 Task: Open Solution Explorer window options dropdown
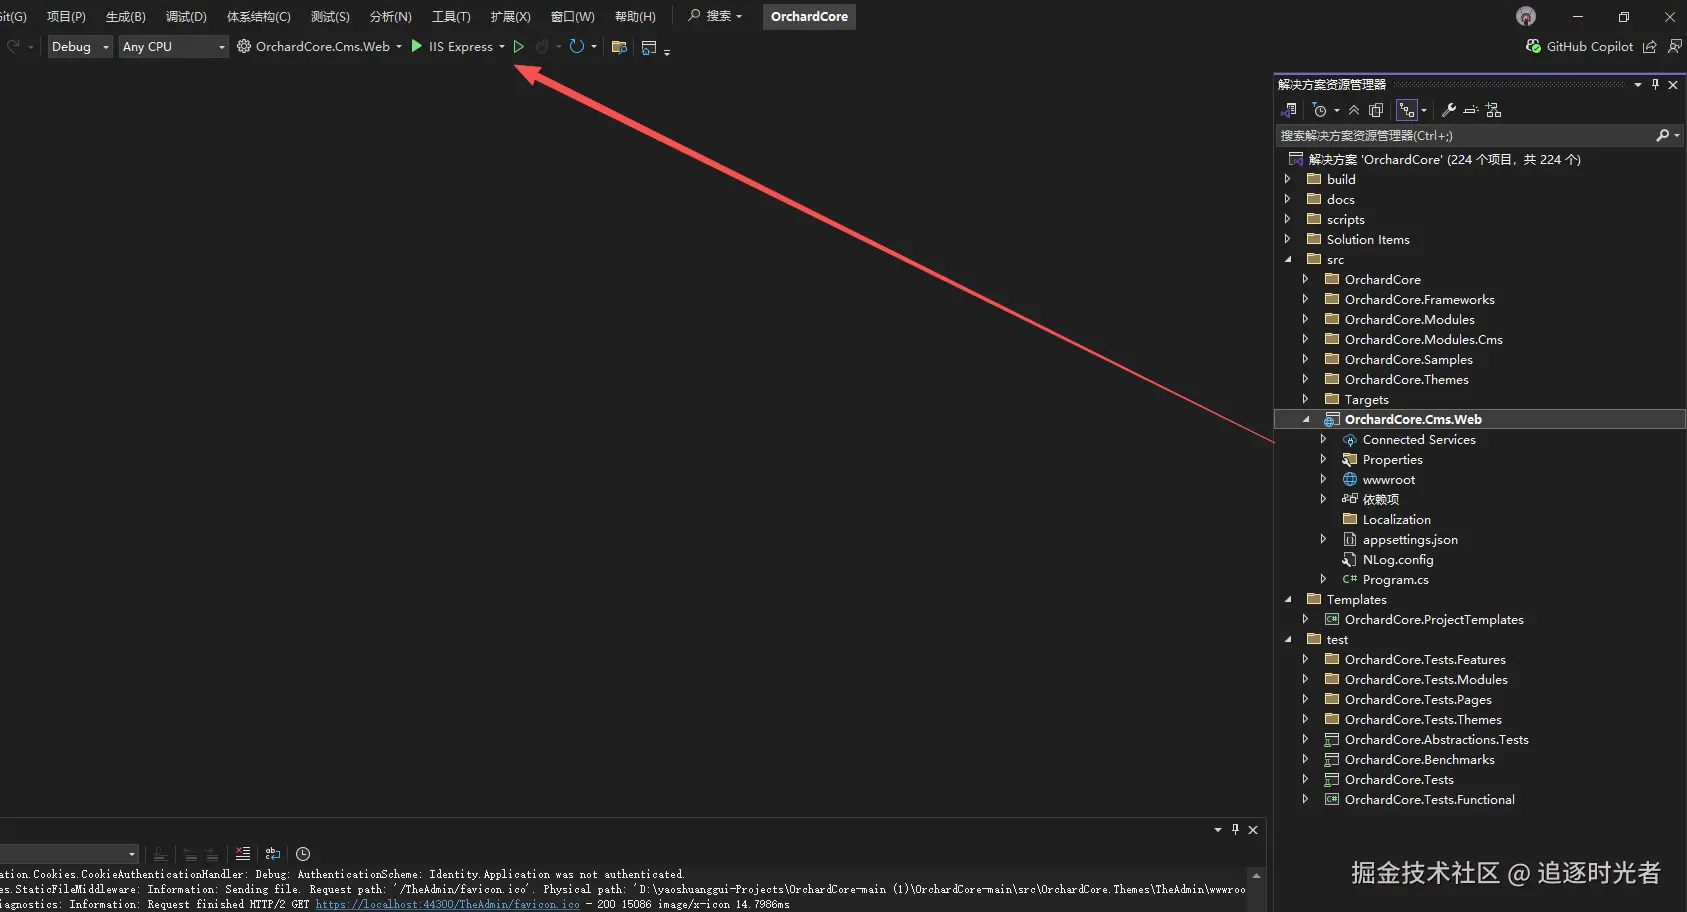coord(1638,85)
